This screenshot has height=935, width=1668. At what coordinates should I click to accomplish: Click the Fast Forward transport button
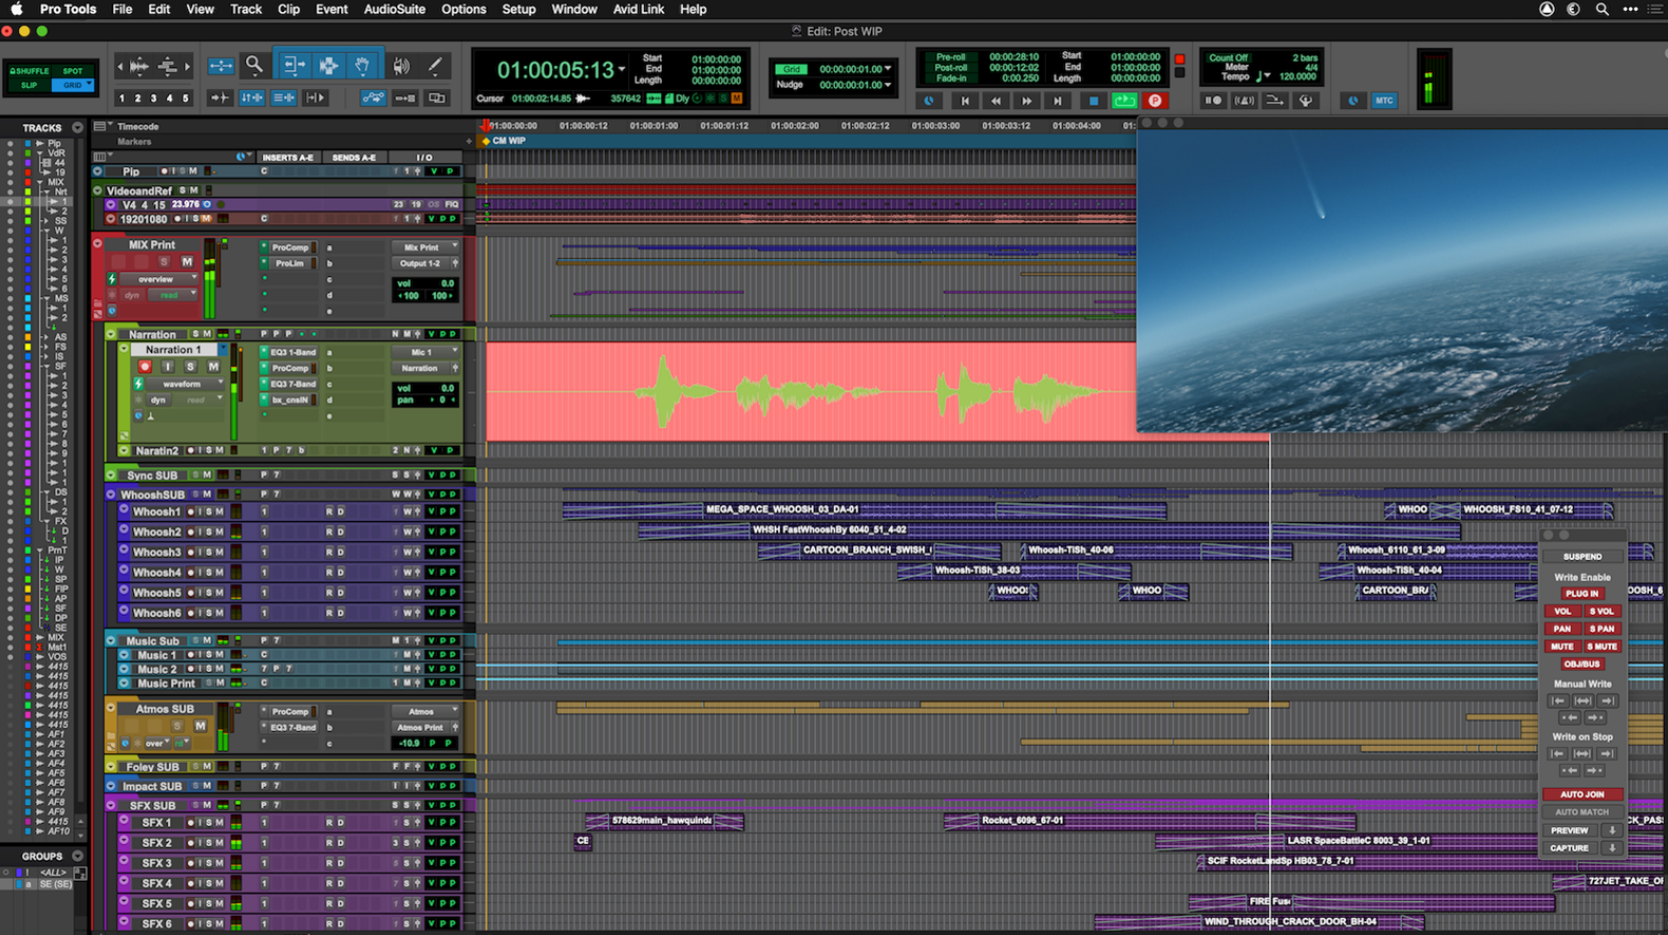(1027, 101)
